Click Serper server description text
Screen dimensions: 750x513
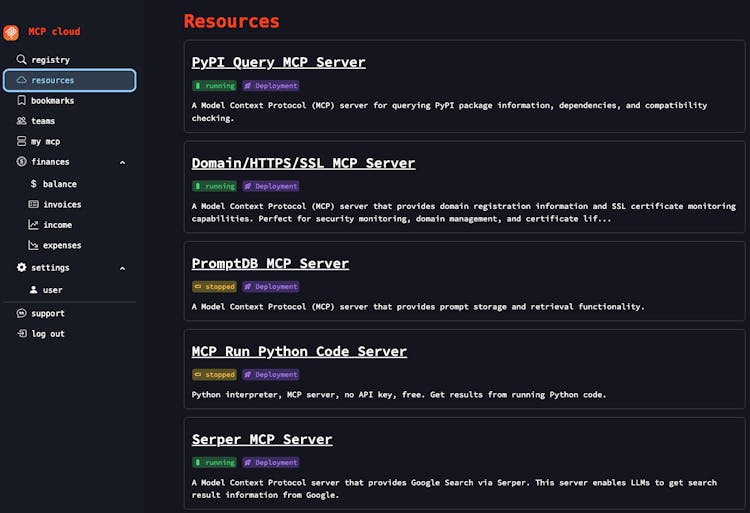[454, 489]
